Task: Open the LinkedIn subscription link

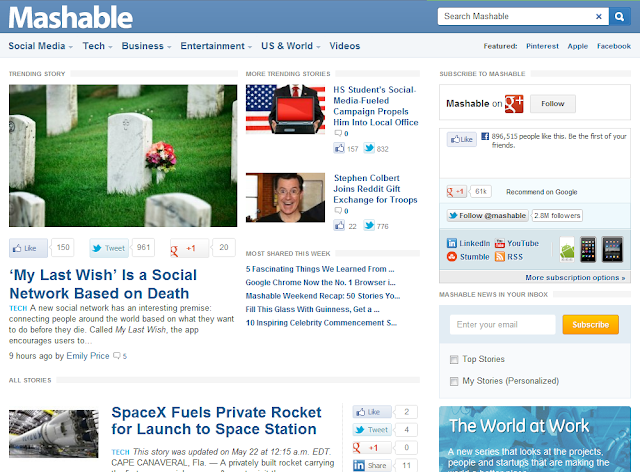Action: [469, 243]
